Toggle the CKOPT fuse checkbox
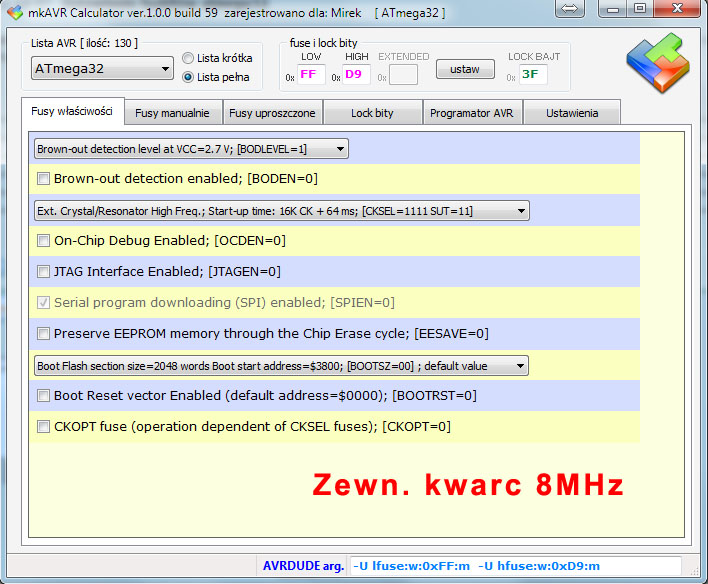The height and width of the screenshot is (584, 708). click(x=43, y=426)
